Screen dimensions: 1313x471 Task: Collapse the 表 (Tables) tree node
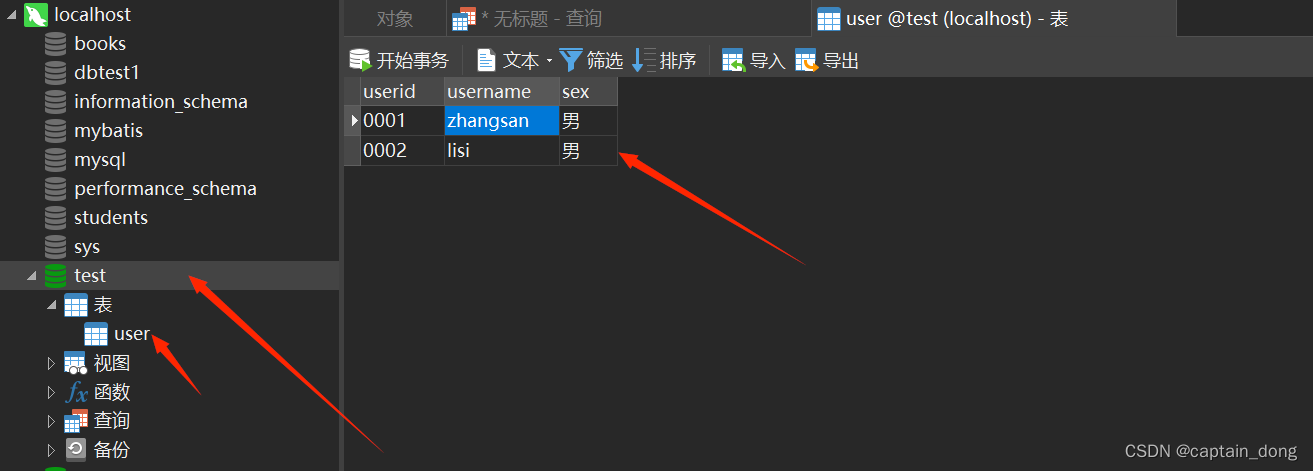pyautogui.click(x=51, y=305)
